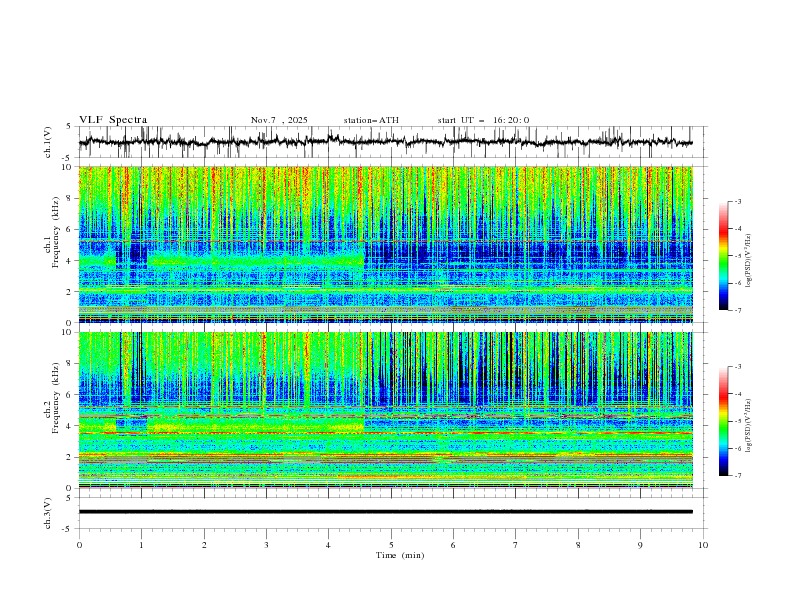The height and width of the screenshot is (612, 792).
Task: Click the ch.2 spectrogram color scale bar
Action: [x=724, y=421]
